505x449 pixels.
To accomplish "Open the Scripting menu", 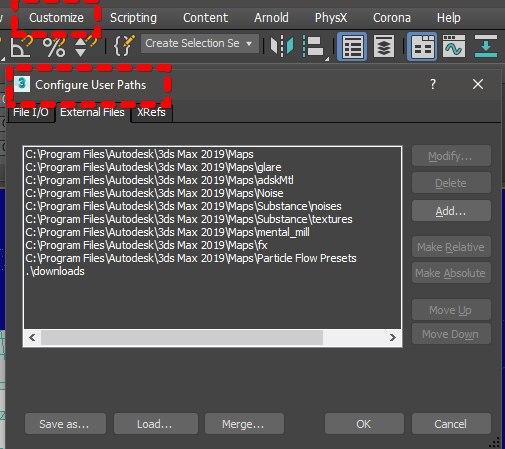I will pos(133,18).
